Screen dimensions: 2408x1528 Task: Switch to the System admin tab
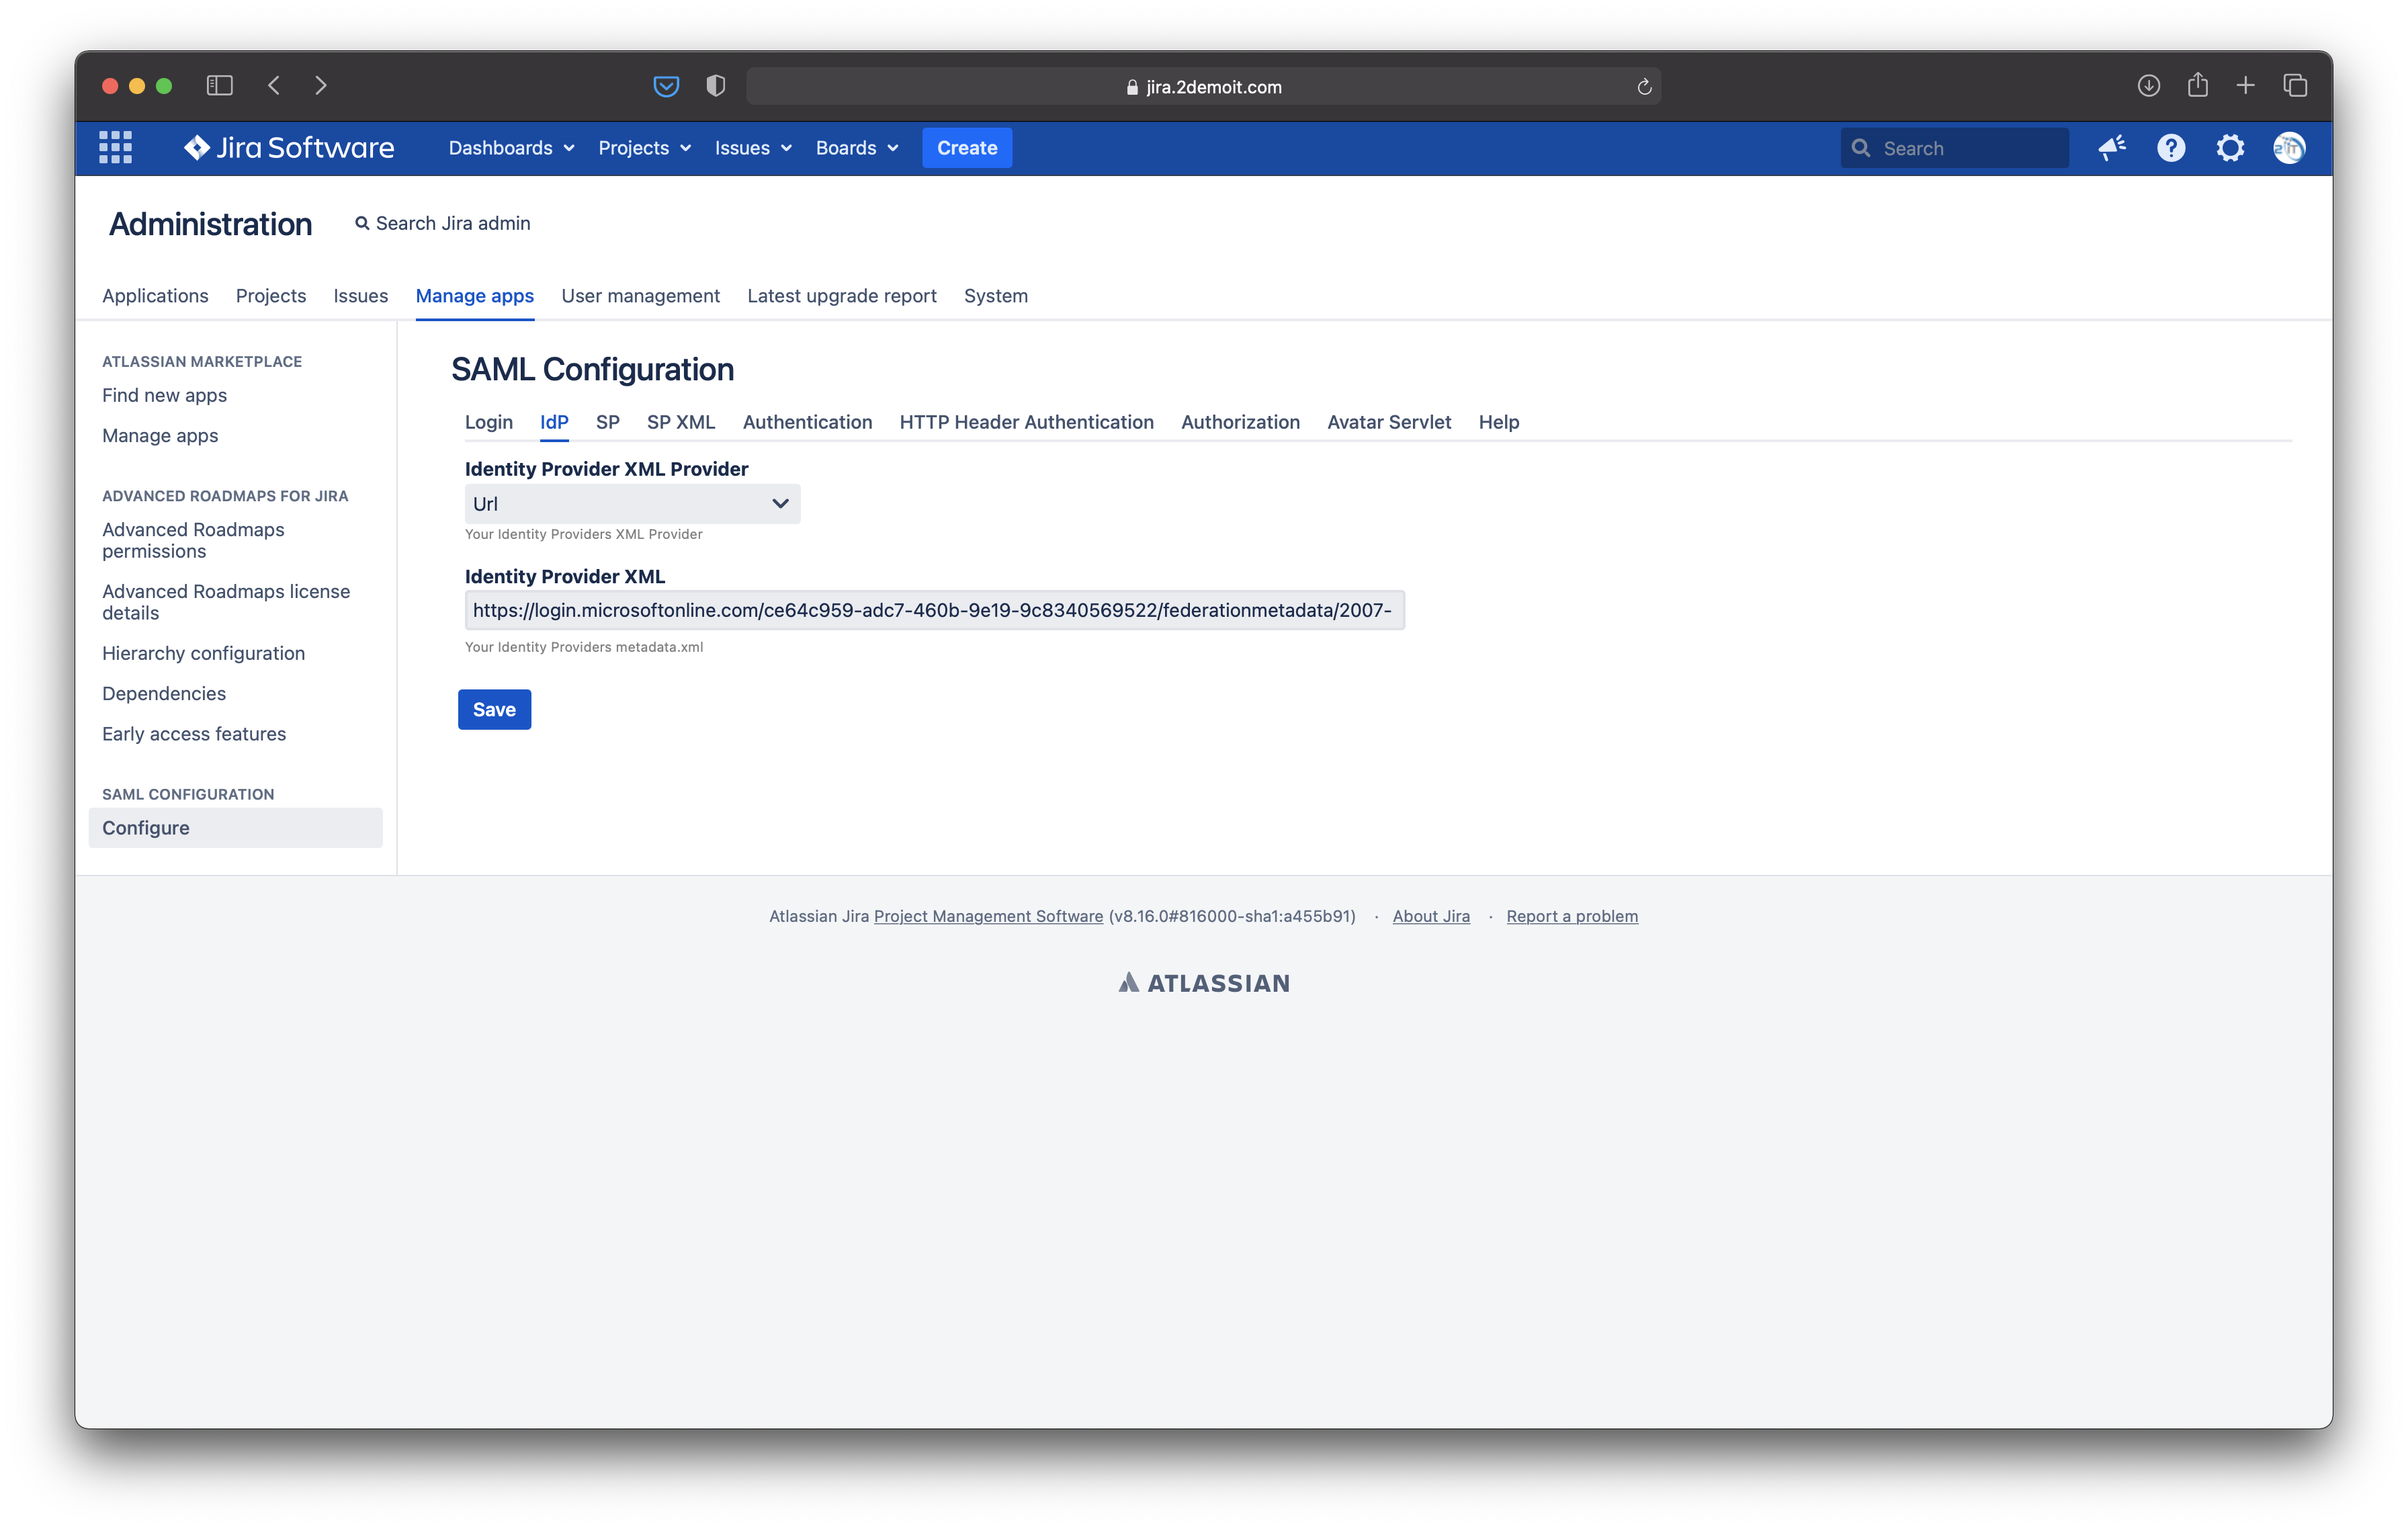[995, 296]
